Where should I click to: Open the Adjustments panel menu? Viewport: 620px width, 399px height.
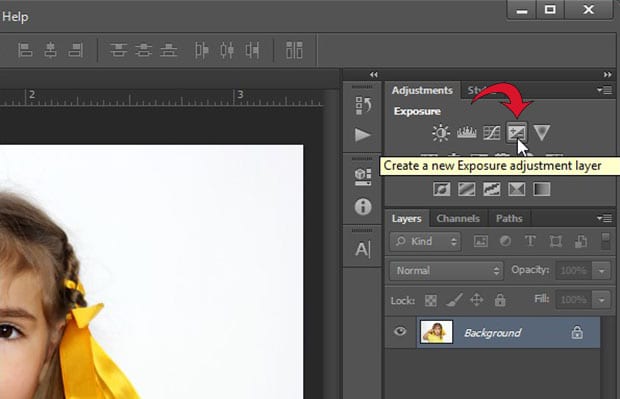coord(605,91)
